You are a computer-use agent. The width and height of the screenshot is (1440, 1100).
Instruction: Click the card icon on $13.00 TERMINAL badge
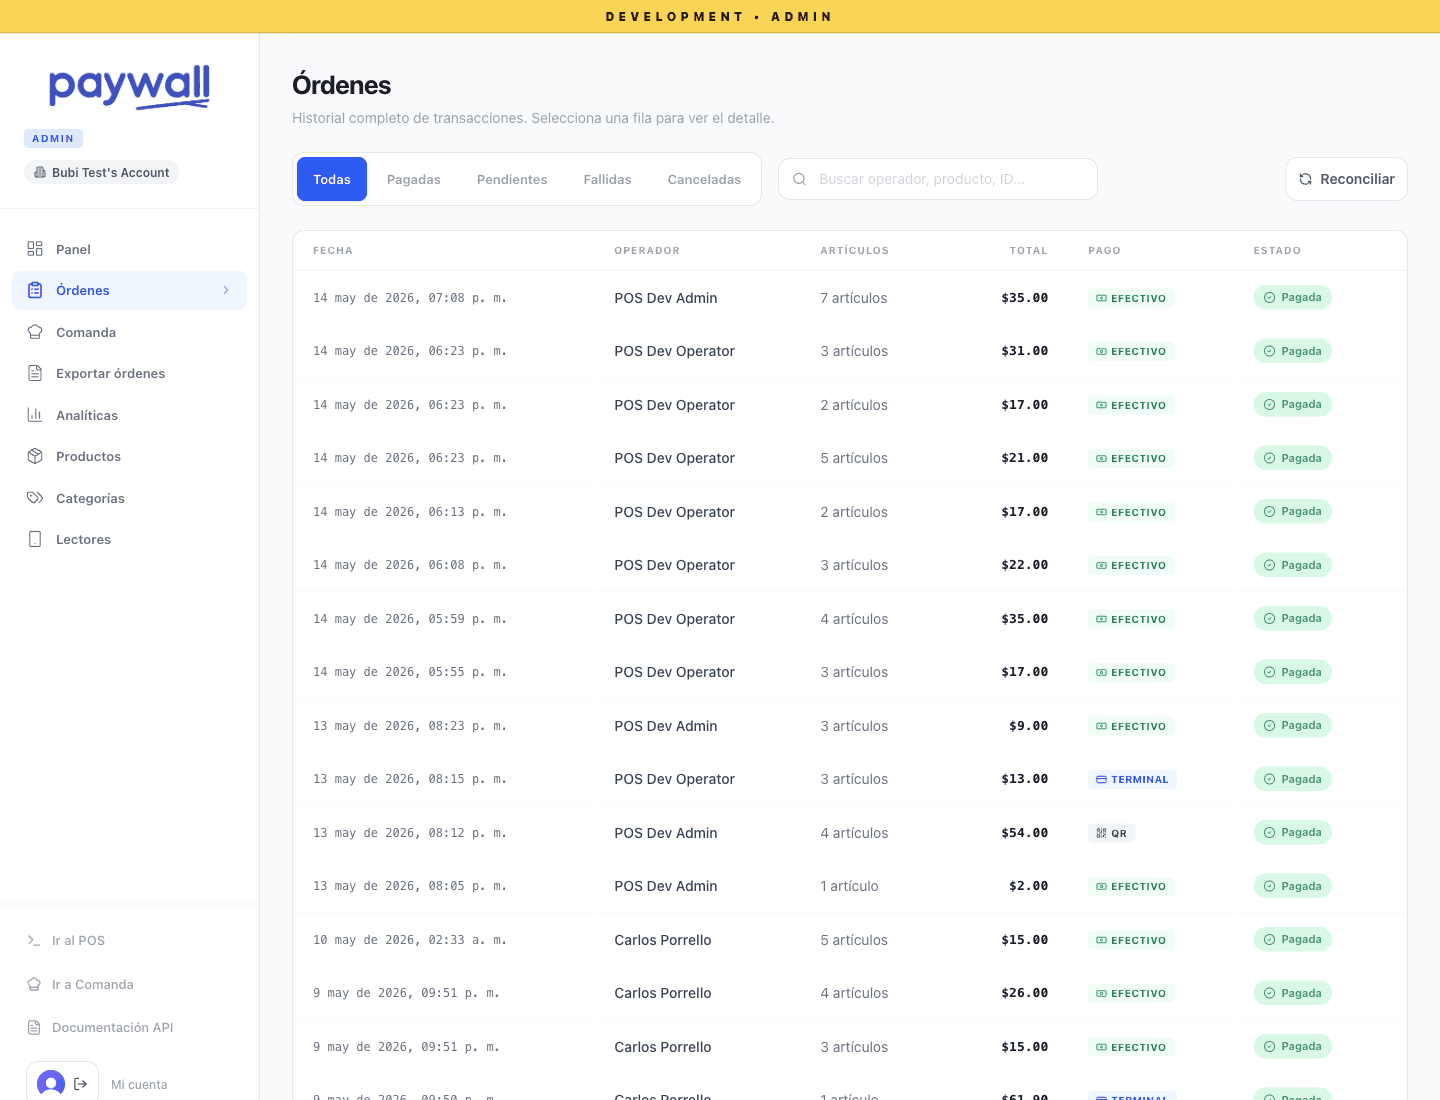click(1101, 779)
